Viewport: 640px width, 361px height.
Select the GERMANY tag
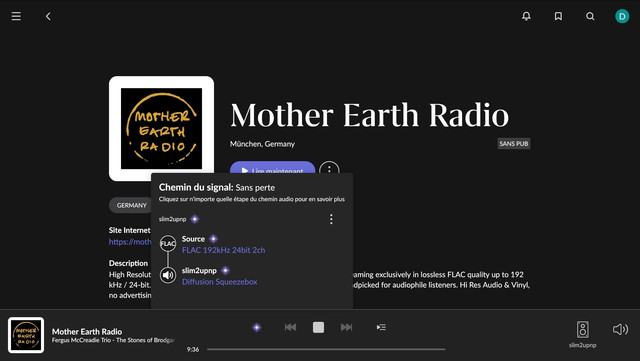[x=131, y=205]
